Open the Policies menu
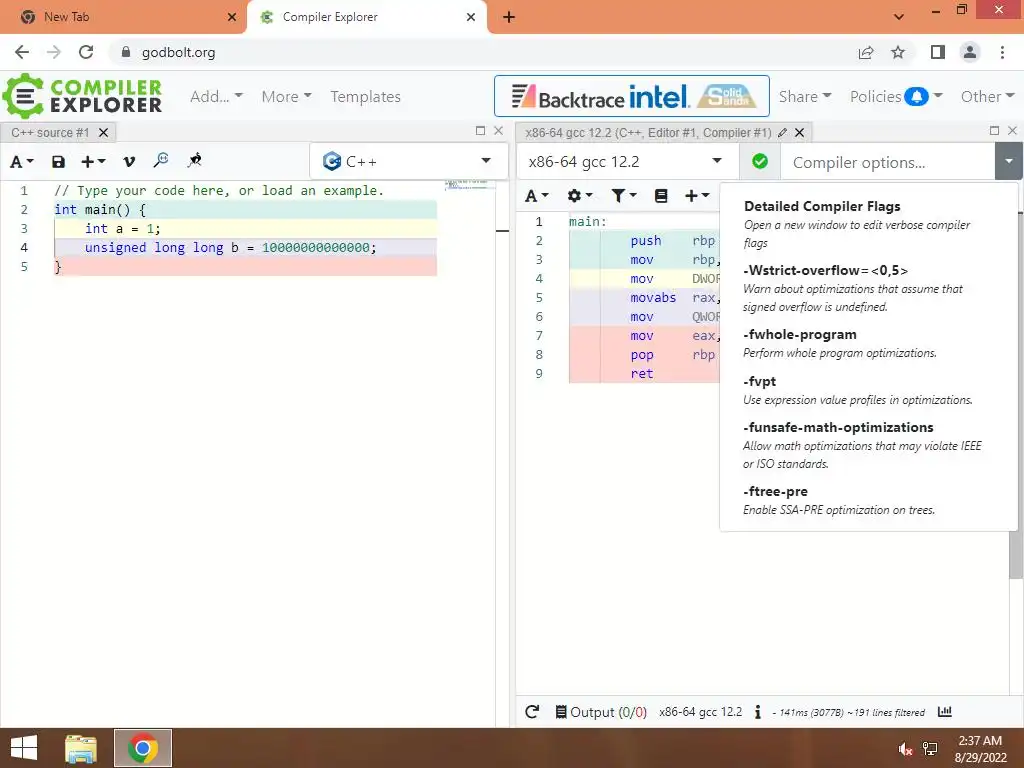The height and width of the screenshot is (768, 1024). click(896, 97)
